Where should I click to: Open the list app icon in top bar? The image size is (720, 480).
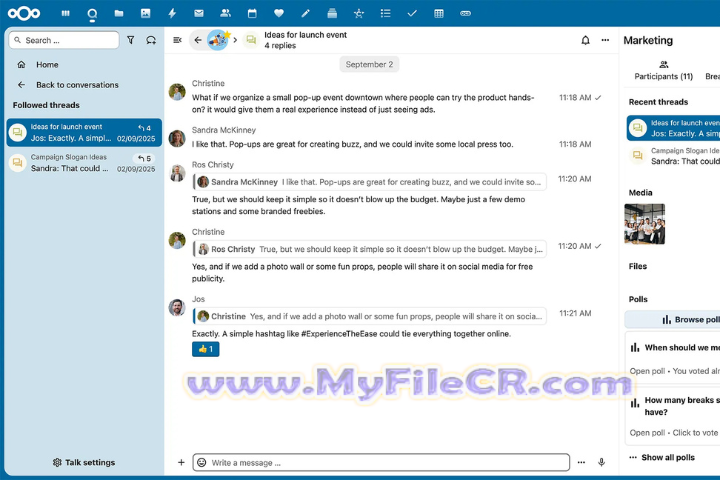tap(385, 13)
